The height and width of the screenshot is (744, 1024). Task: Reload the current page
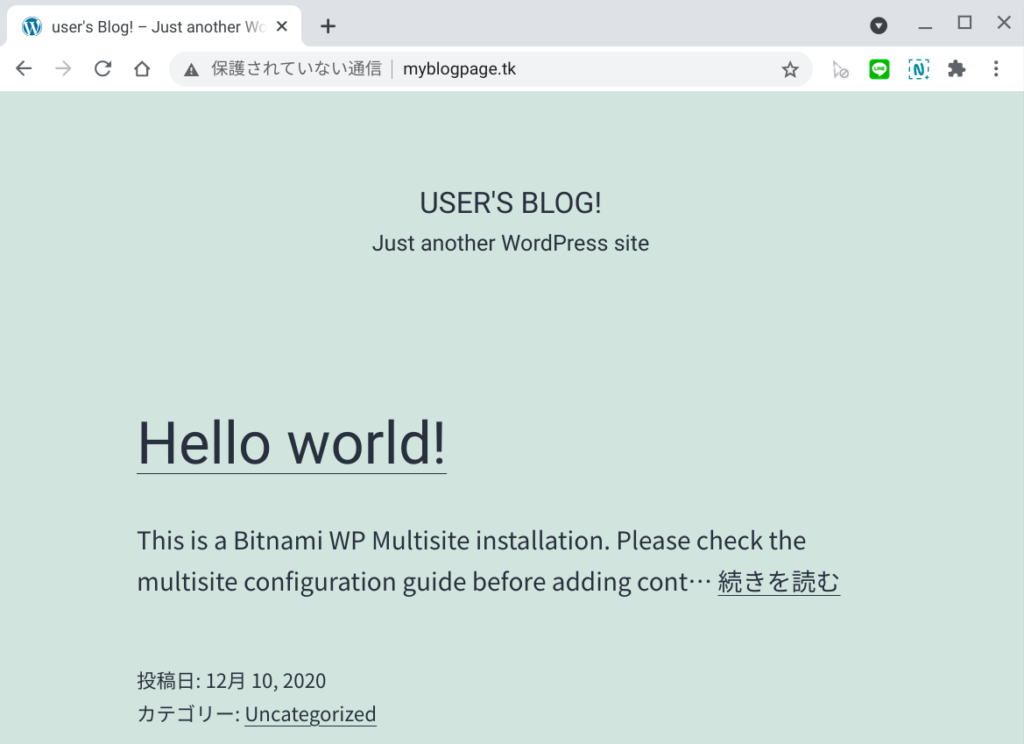(103, 69)
